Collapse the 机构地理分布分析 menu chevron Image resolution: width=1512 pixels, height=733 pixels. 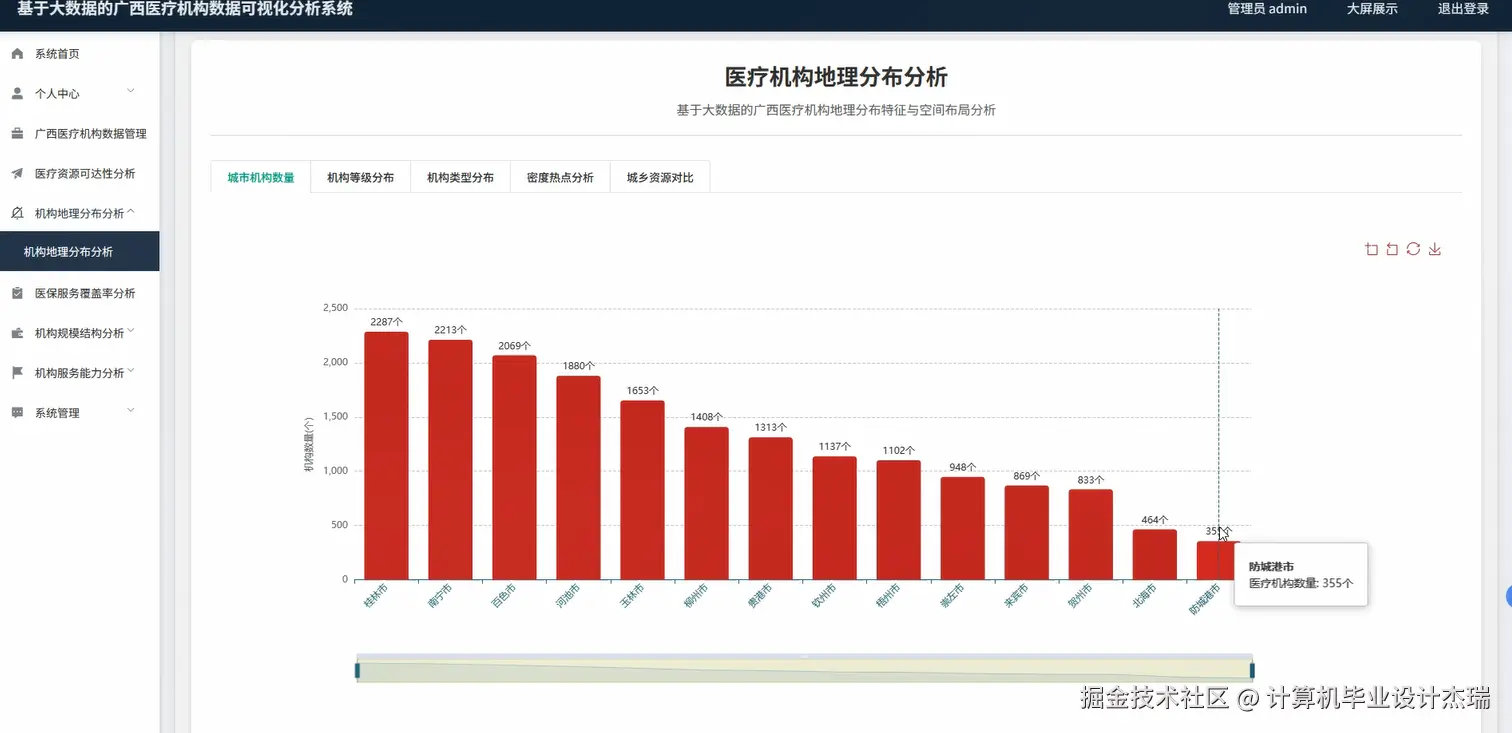click(x=131, y=212)
